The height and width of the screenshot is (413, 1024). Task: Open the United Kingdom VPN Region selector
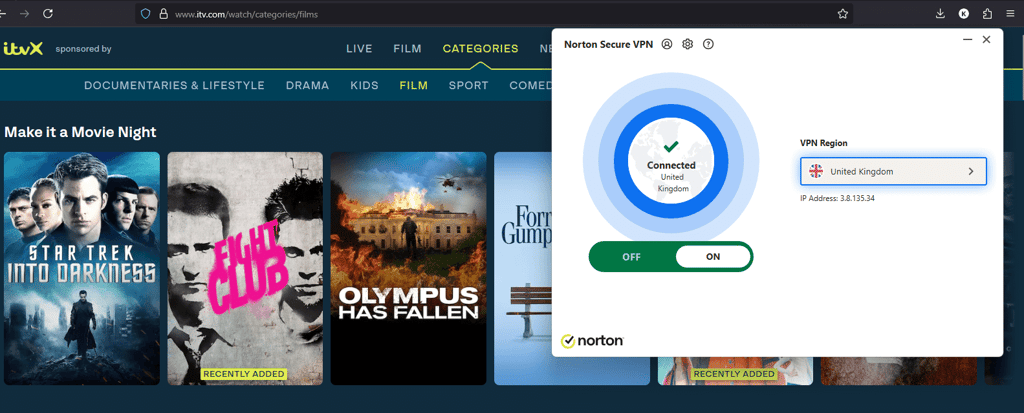pyautogui.click(x=893, y=171)
